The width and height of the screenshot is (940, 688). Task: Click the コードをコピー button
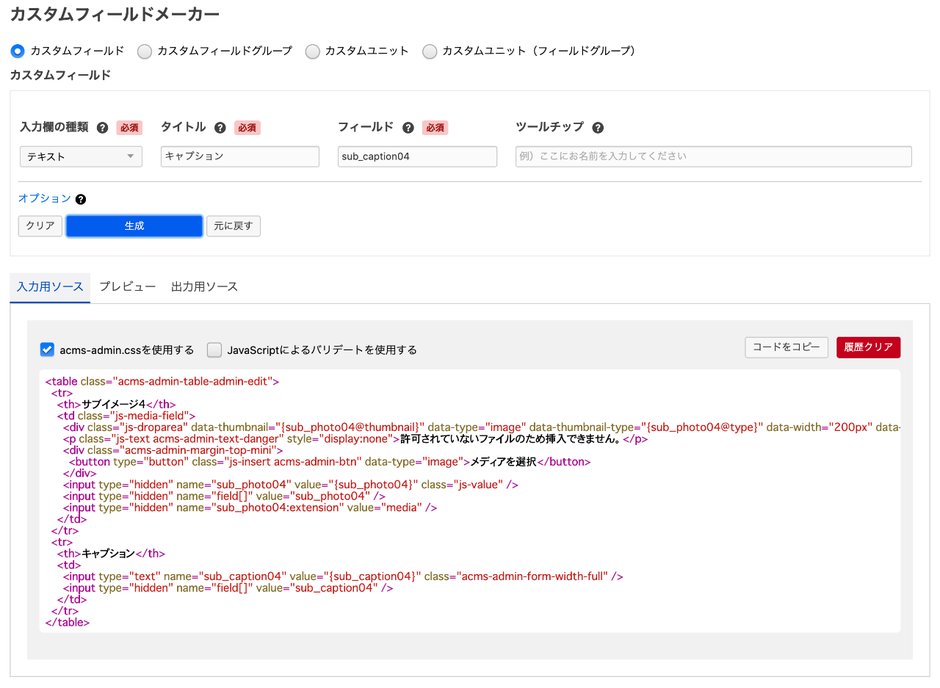tap(786, 347)
